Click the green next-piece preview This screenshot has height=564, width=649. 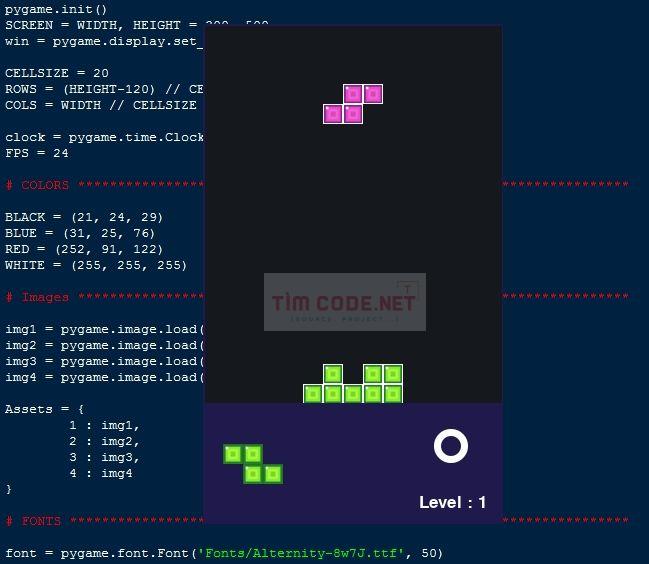(253, 464)
